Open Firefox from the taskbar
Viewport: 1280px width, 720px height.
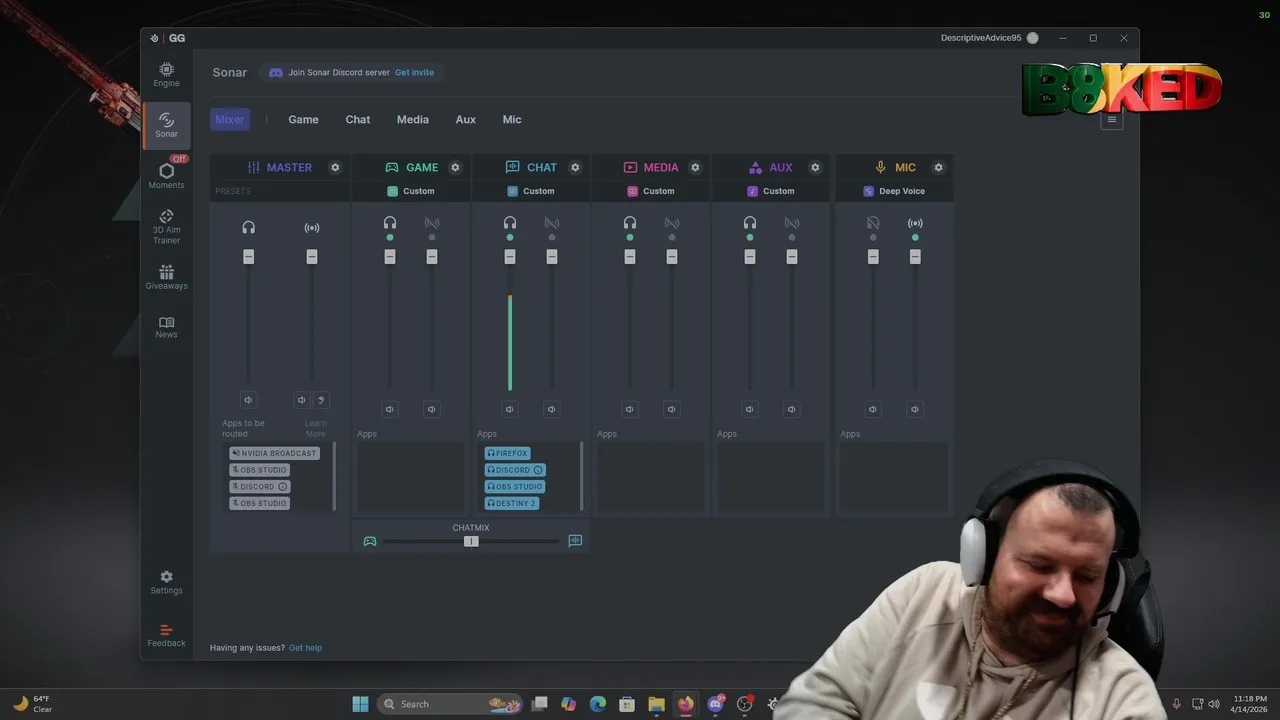click(685, 704)
